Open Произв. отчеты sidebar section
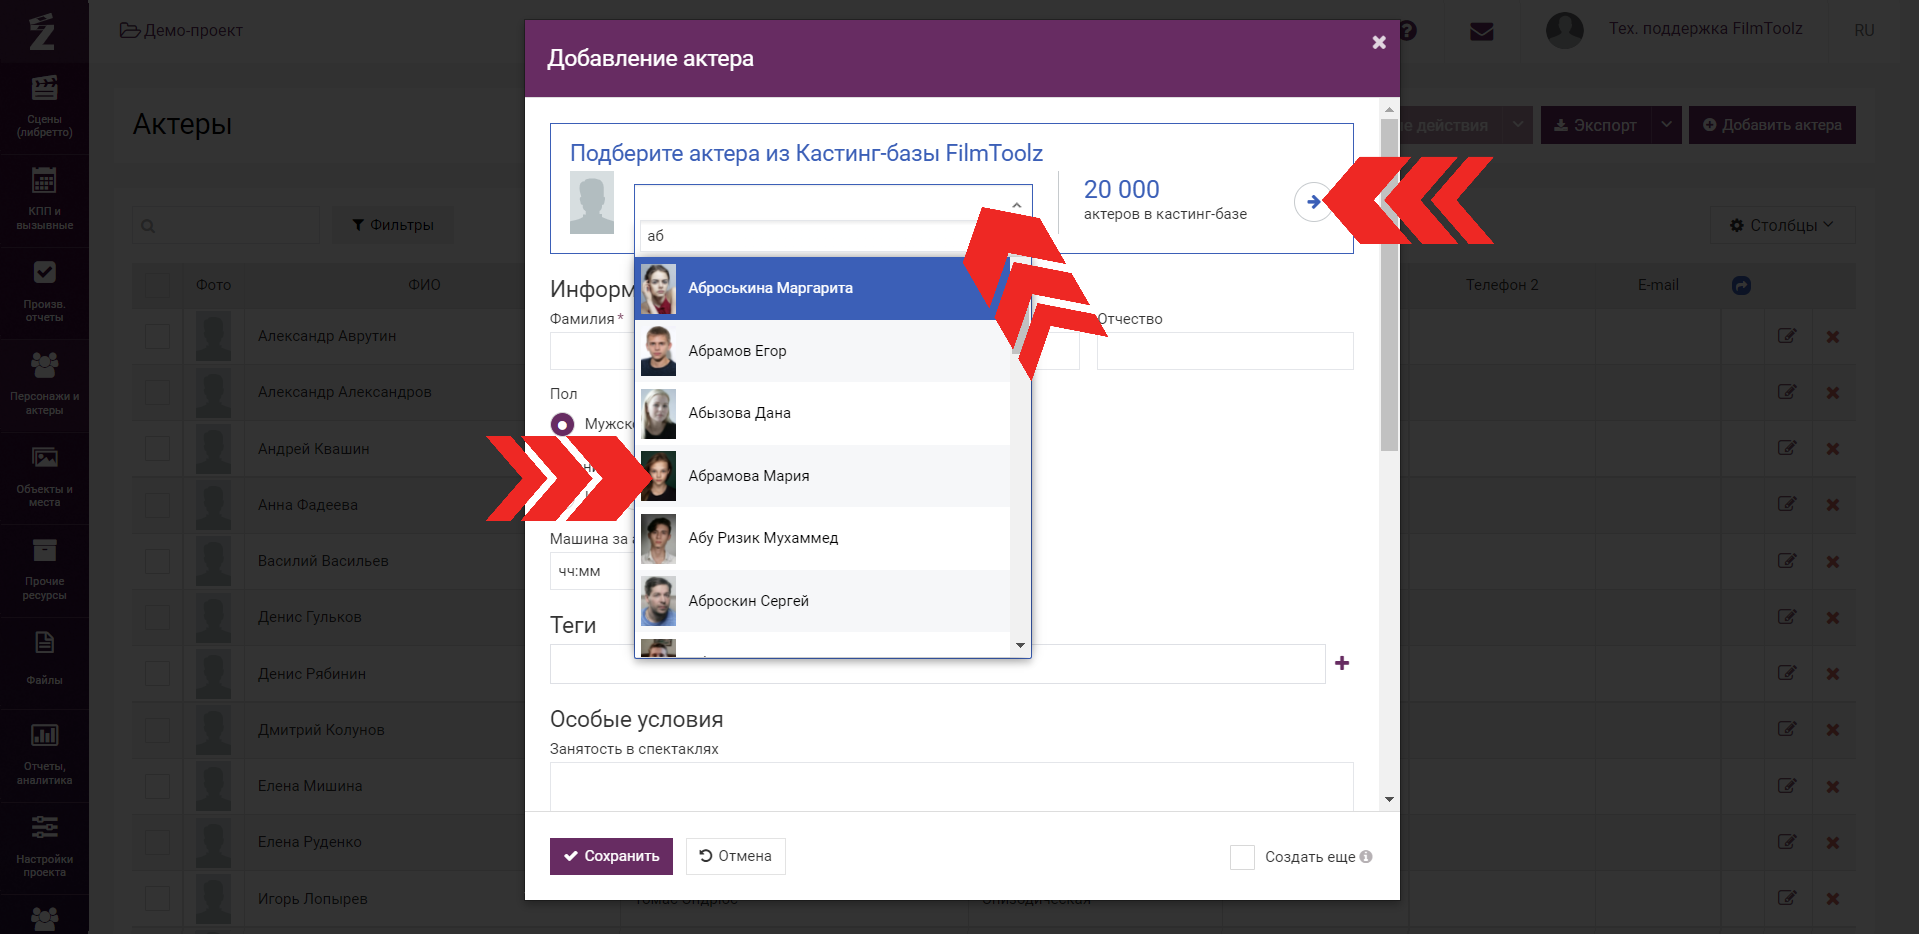 44,292
